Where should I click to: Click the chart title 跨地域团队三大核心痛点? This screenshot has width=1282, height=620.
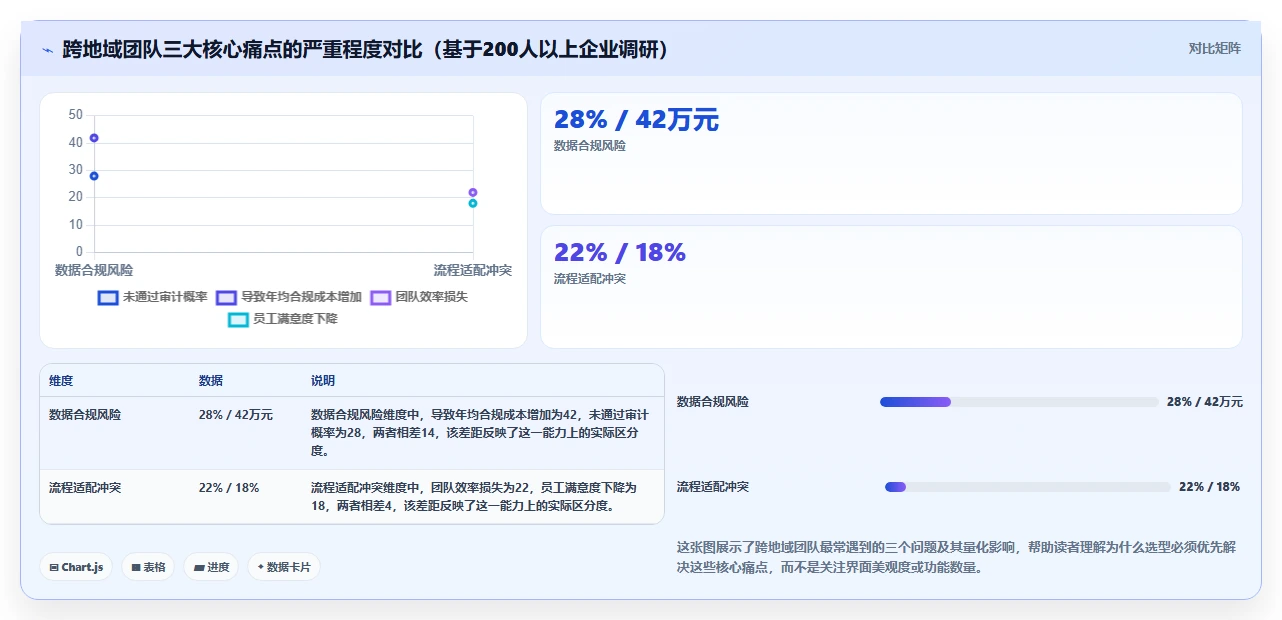tap(365, 49)
